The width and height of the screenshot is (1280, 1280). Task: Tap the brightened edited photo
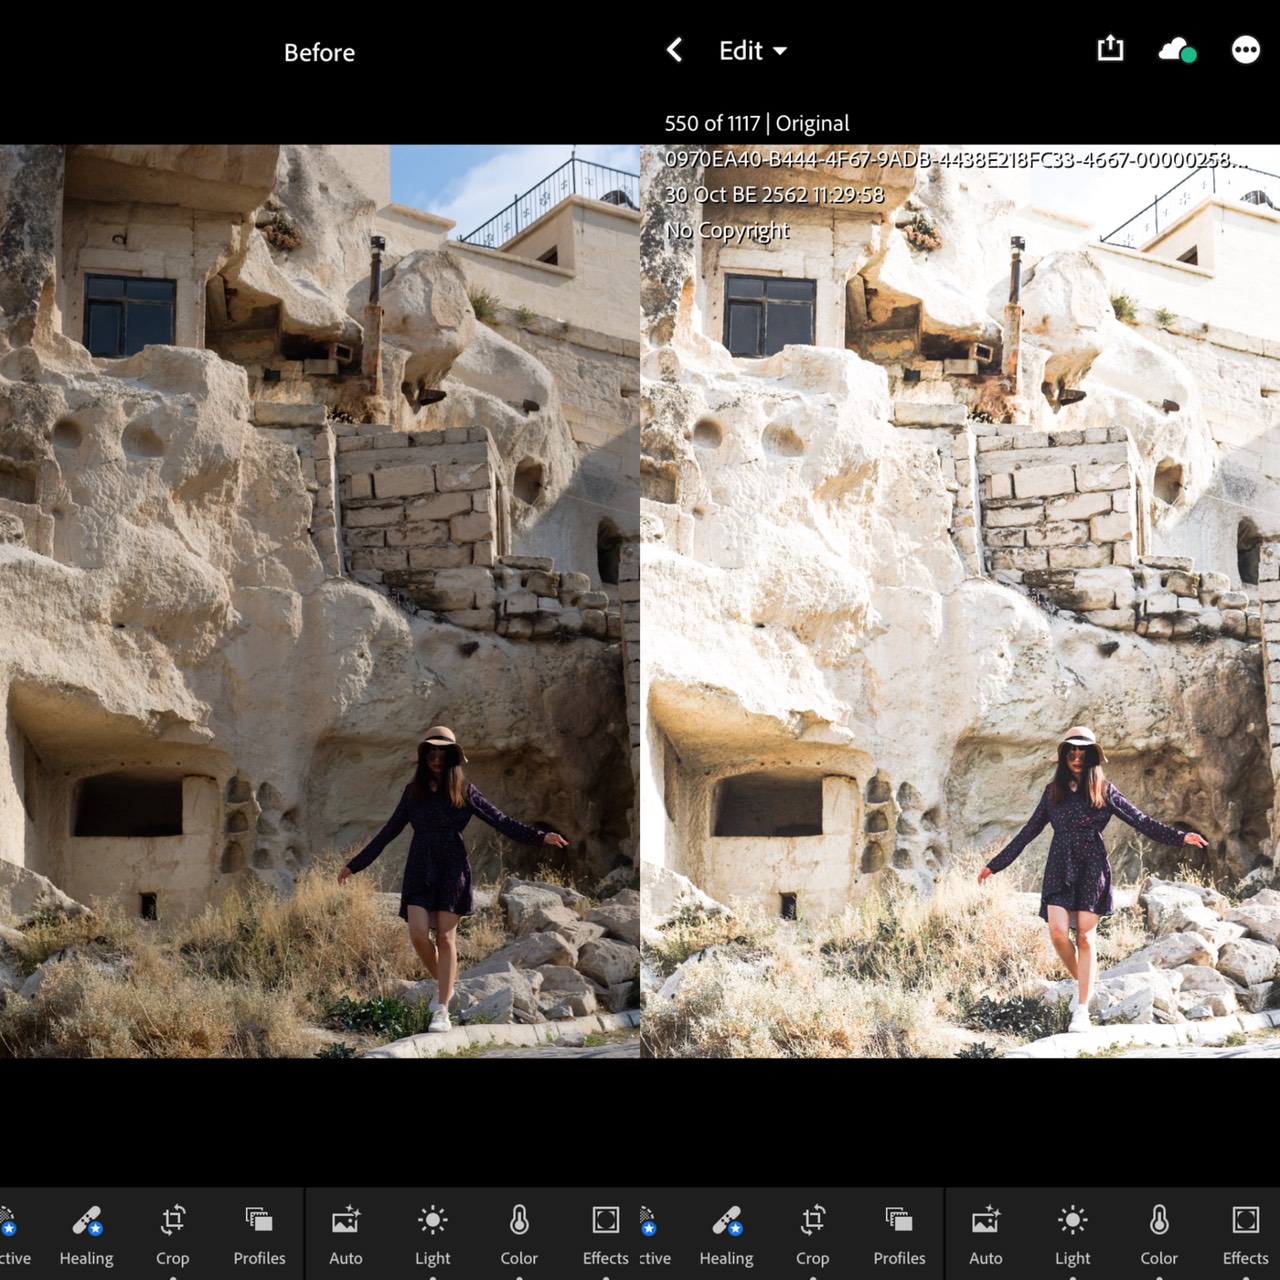[x=960, y=601]
